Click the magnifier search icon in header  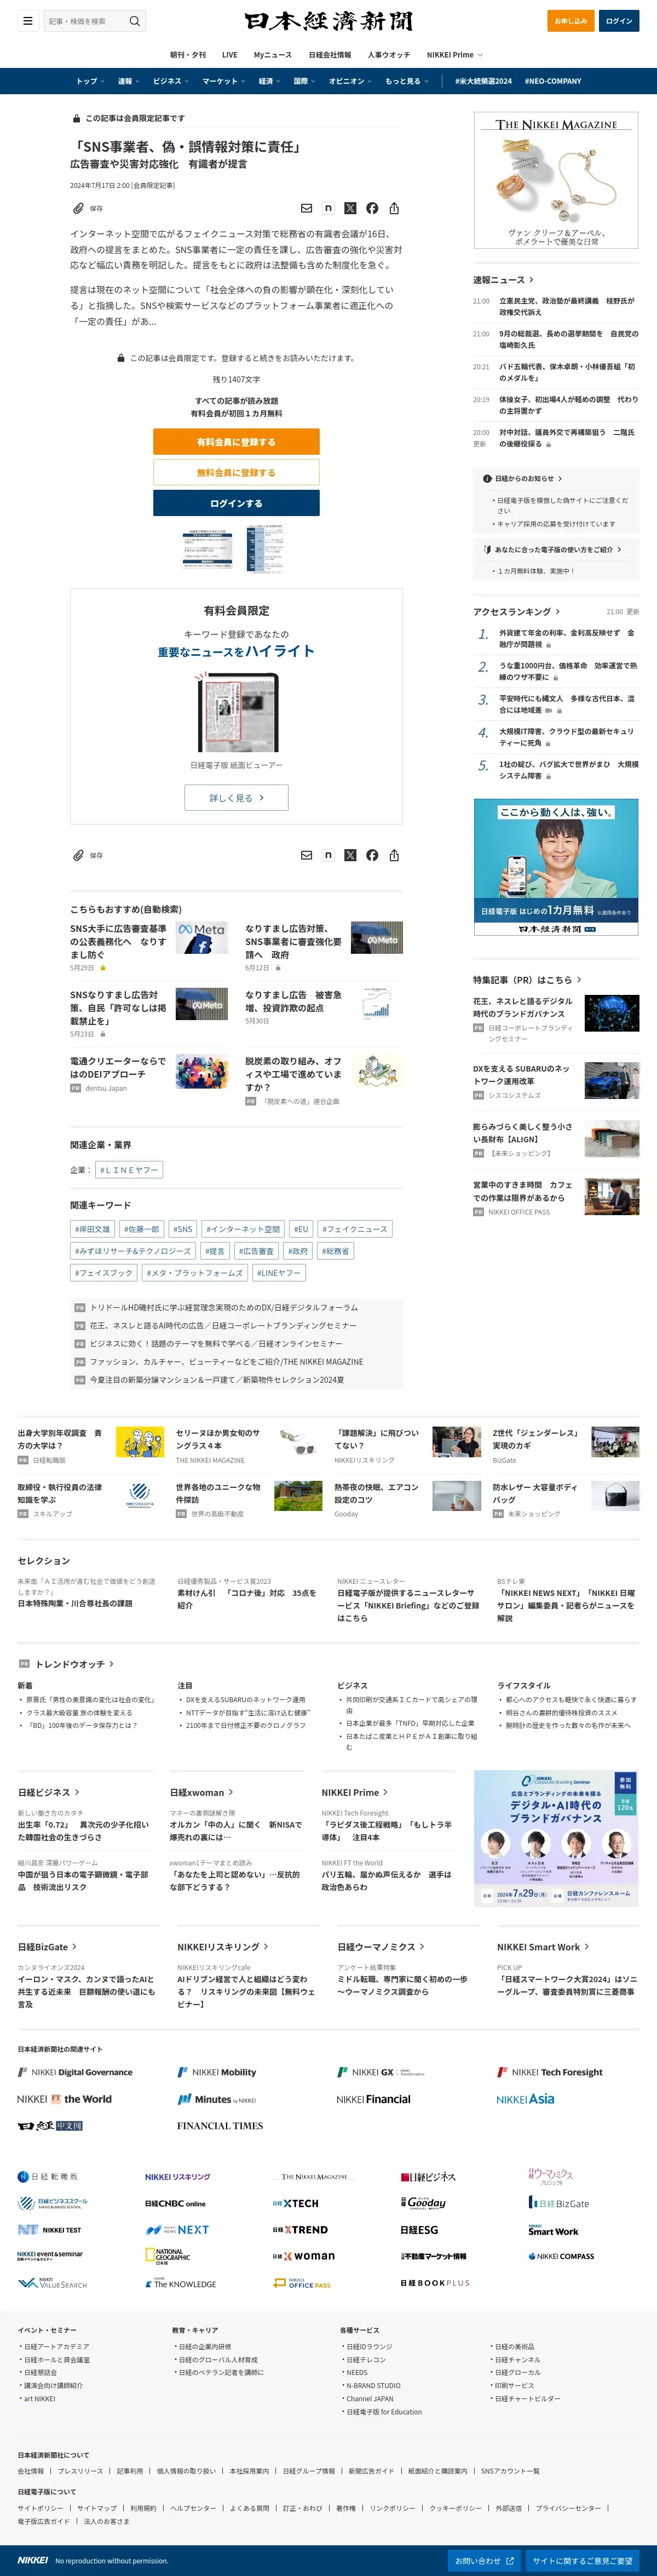point(135,21)
